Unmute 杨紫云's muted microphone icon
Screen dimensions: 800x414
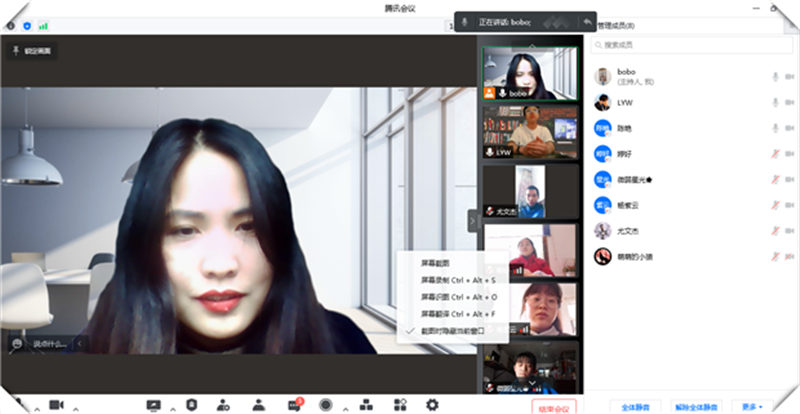(x=776, y=205)
